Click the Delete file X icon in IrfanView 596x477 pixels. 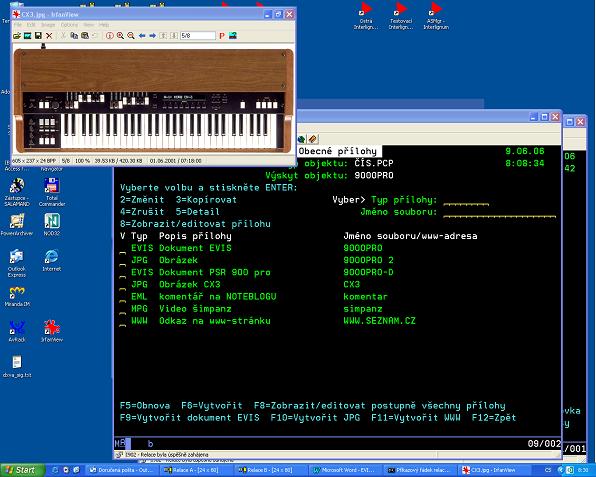(49, 36)
